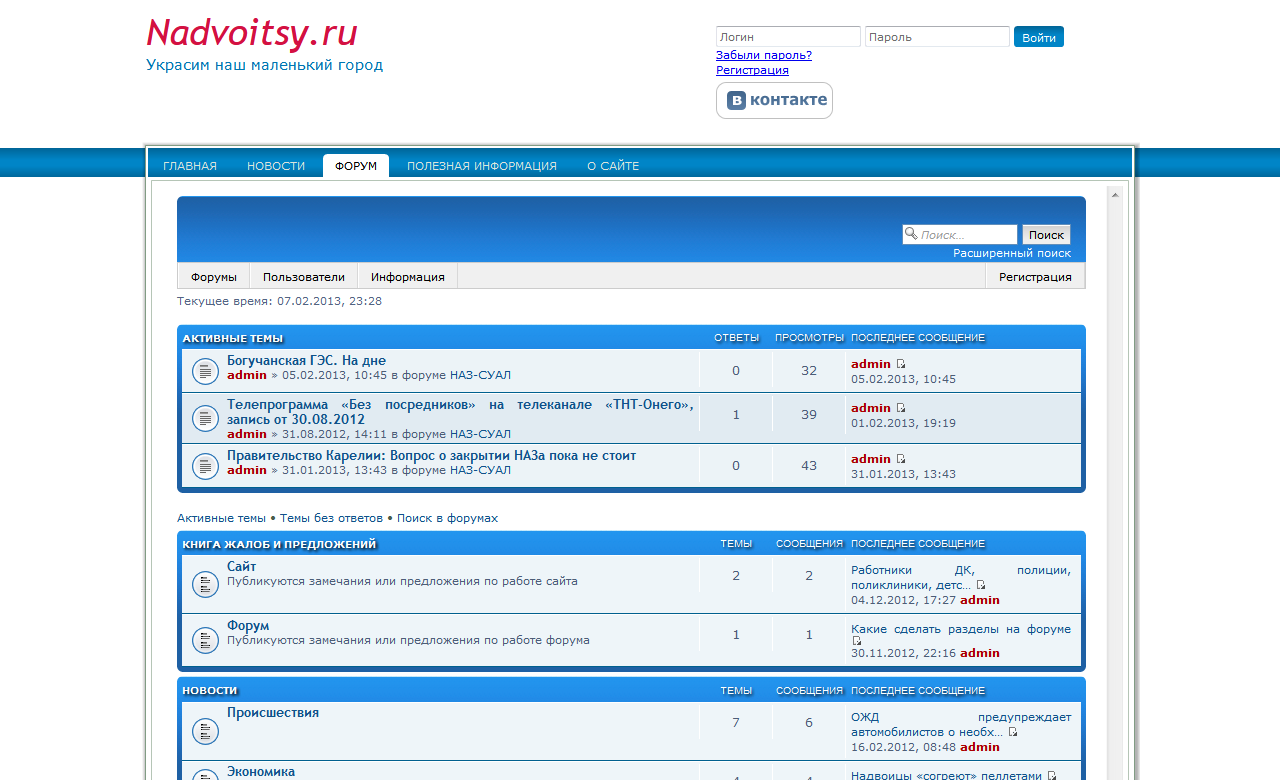Click the VKontakte login icon
The width and height of the screenshot is (1280, 780).
(774, 100)
